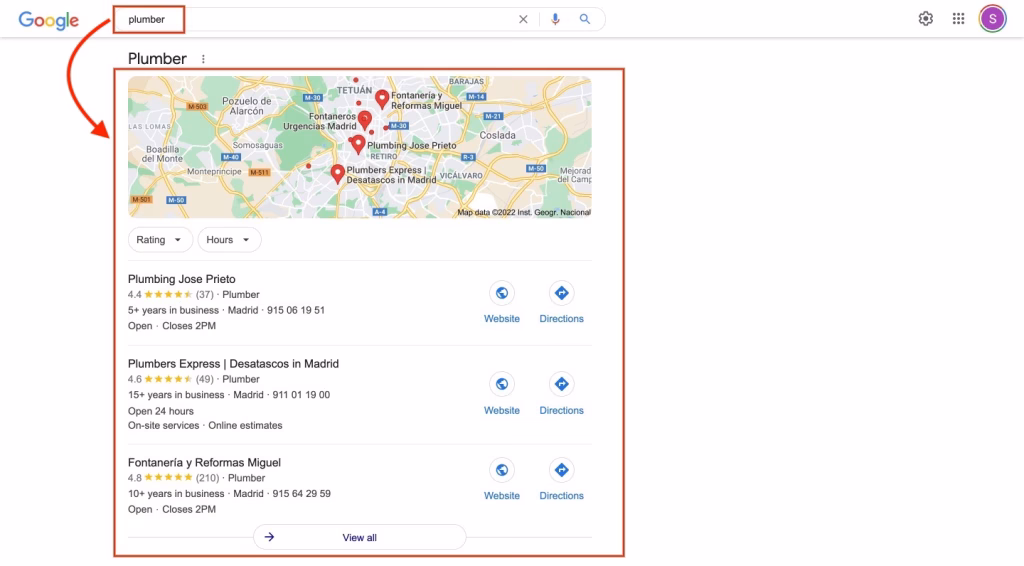Open Plumbing Jose Prieto listing title
The width and height of the screenshot is (1024, 566).
point(182,279)
